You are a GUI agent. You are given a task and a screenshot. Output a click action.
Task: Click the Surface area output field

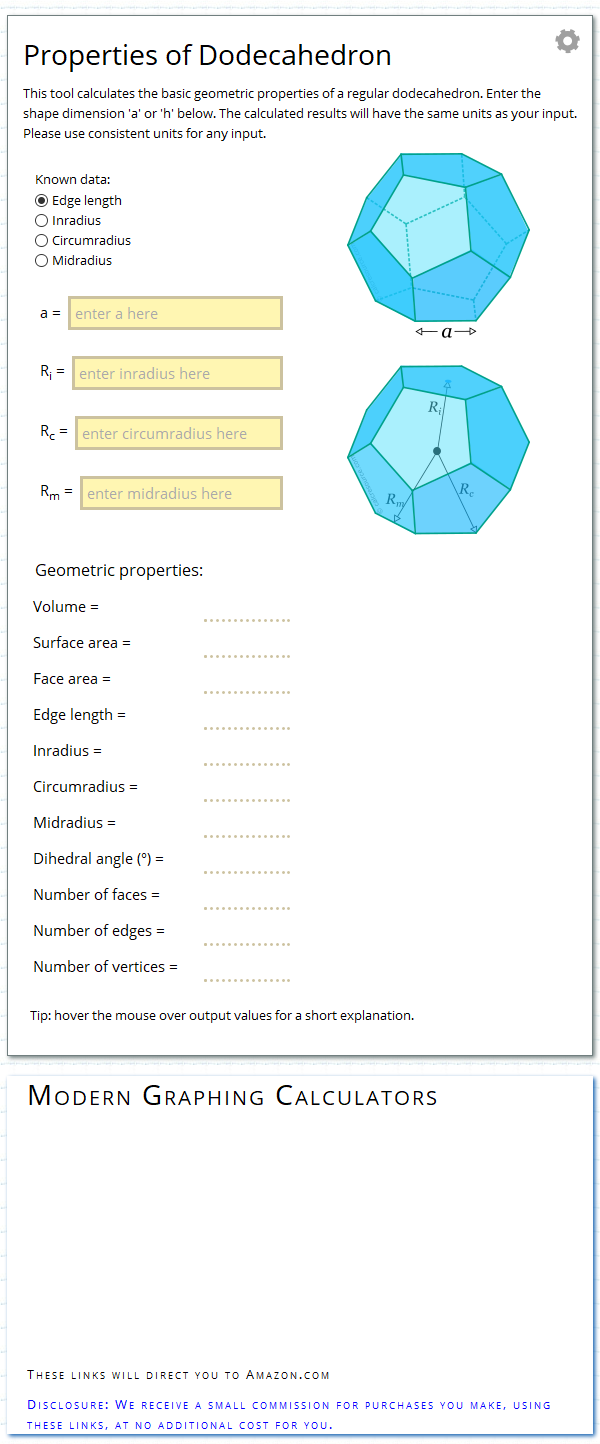tap(246, 654)
